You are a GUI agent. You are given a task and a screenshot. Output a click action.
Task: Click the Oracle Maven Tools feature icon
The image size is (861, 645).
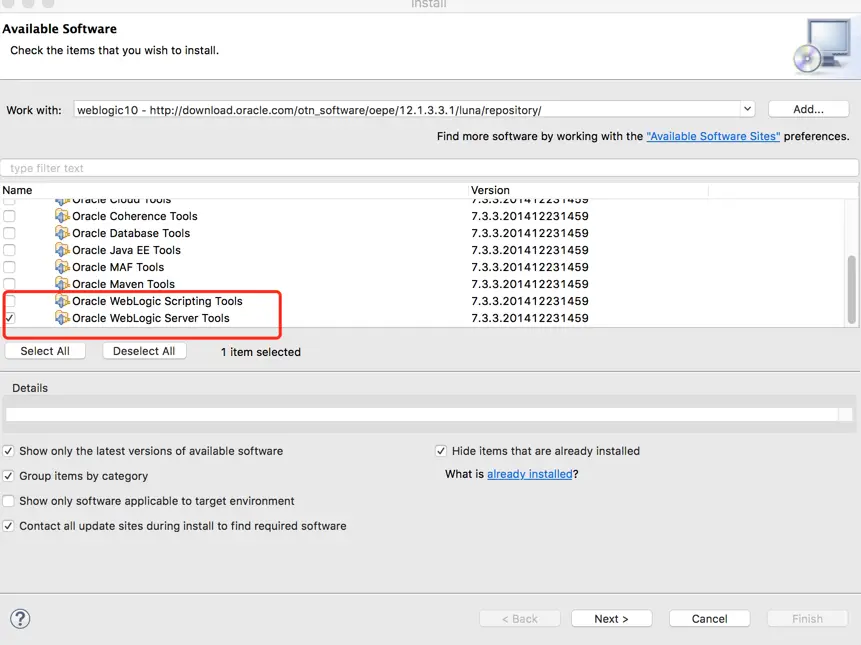pyautogui.click(x=62, y=284)
